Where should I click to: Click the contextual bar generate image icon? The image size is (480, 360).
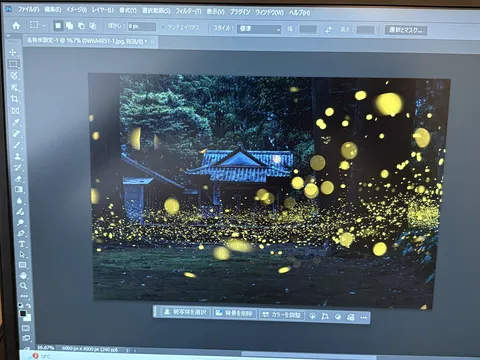(312, 316)
